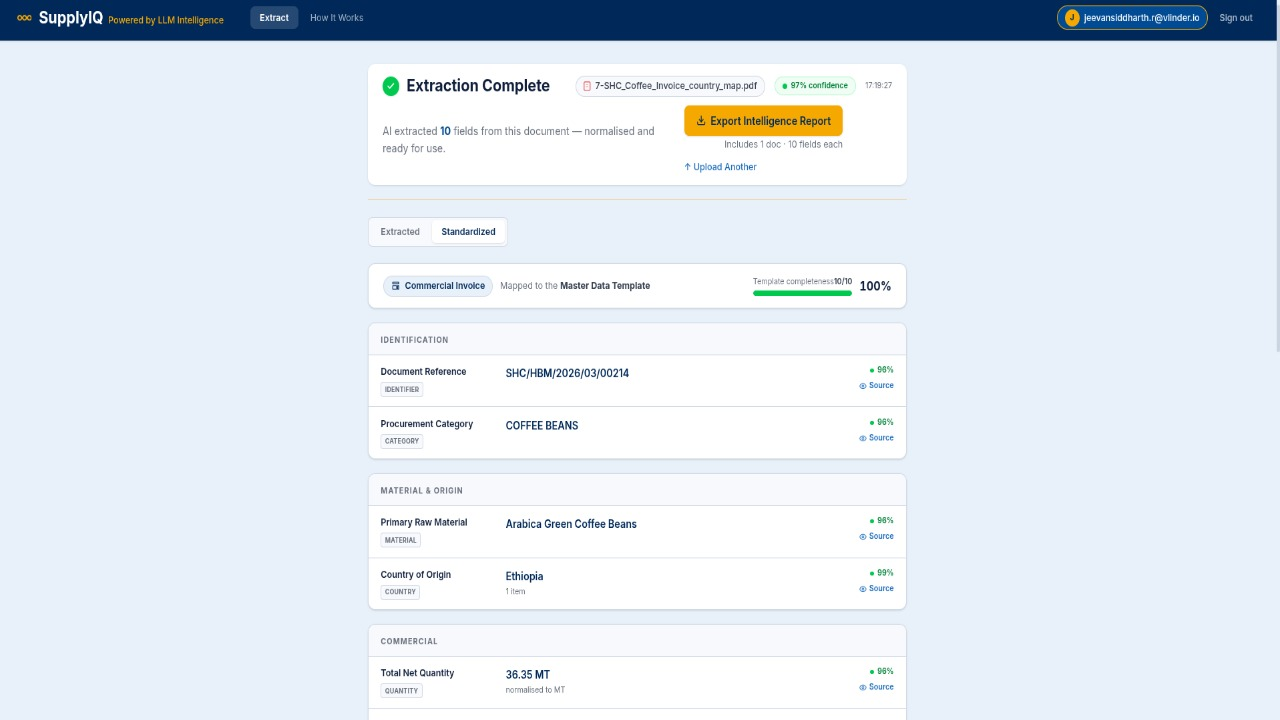Select the Standardized tab
The height and width of the screenshot is (720, 1280).
pos(469,232)
